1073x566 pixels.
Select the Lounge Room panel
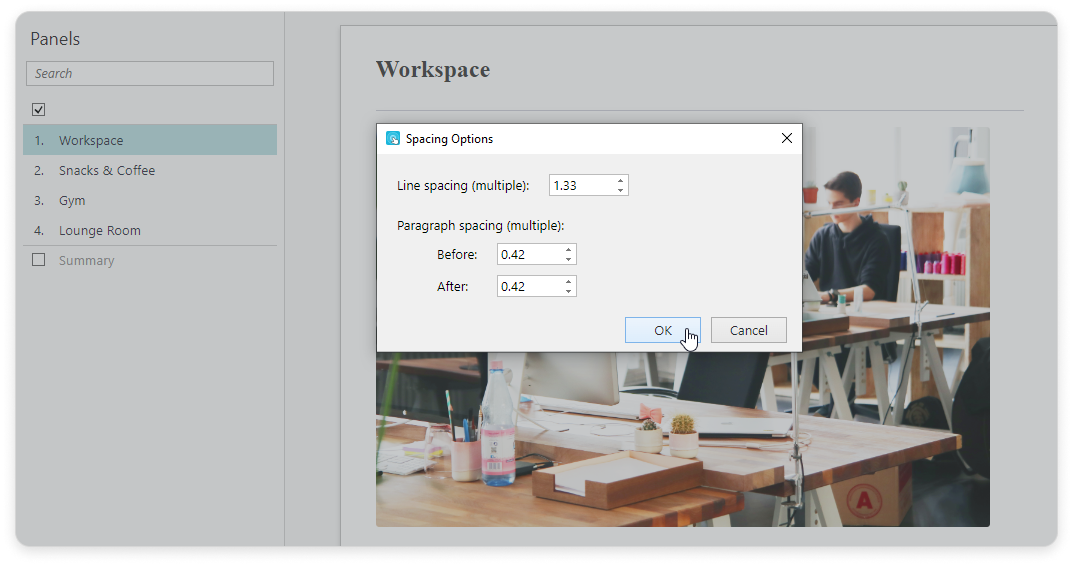pyautogui.click(x=100, y=230)
